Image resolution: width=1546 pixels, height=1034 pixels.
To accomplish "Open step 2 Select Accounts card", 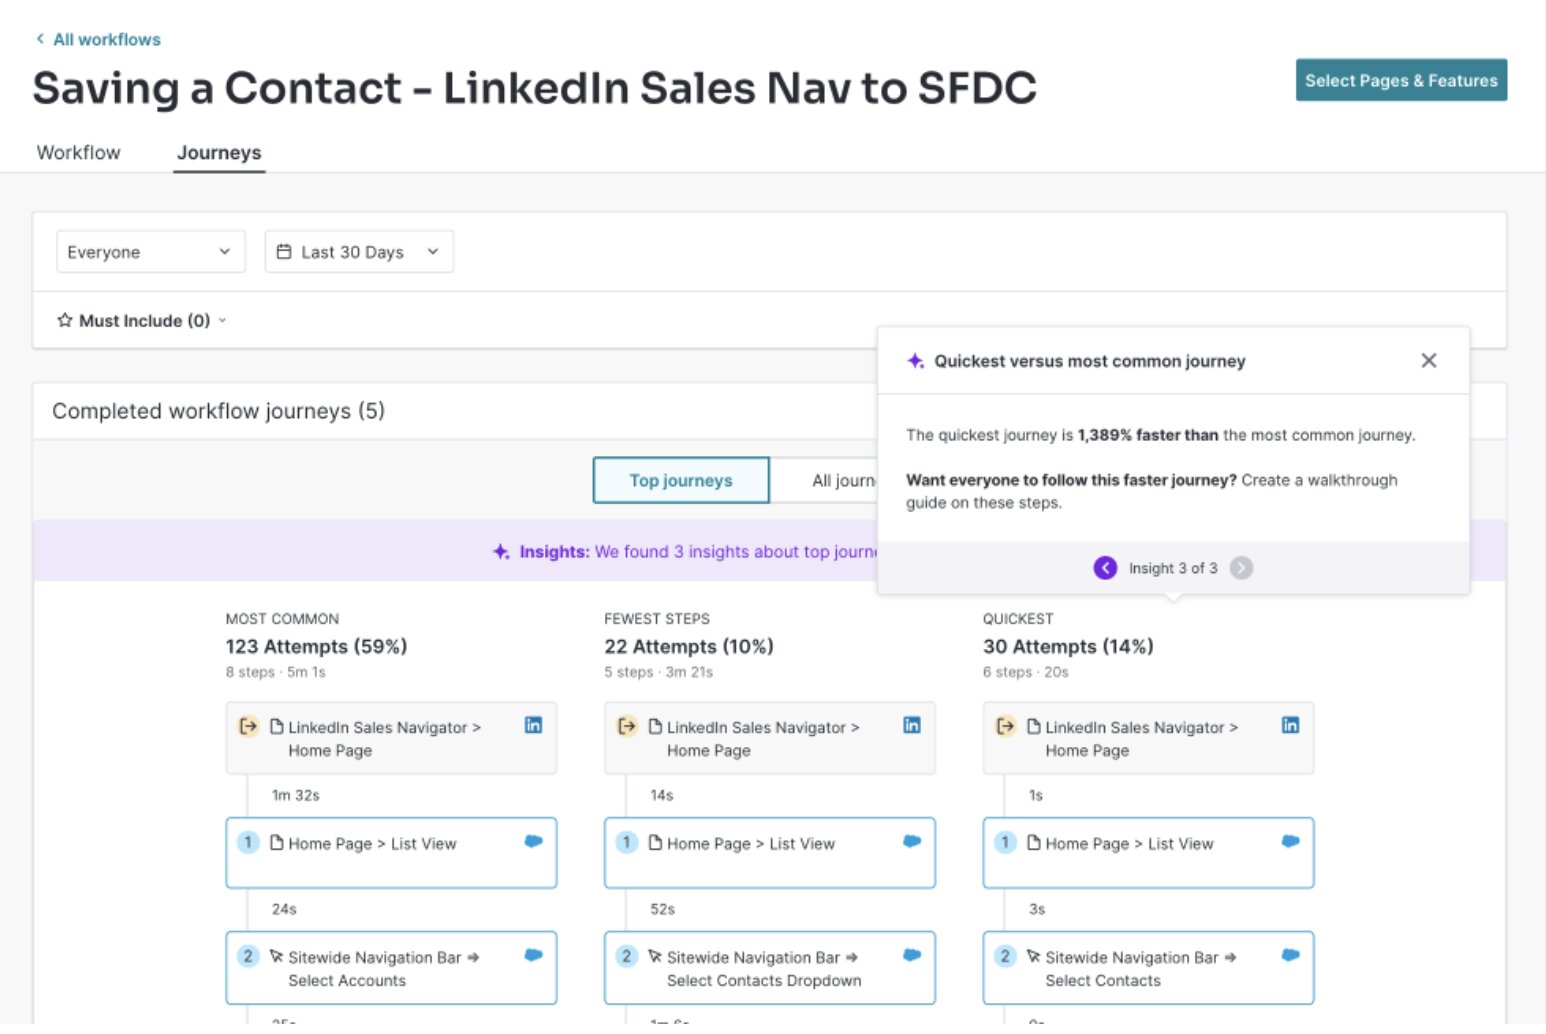I will (391, 968).
